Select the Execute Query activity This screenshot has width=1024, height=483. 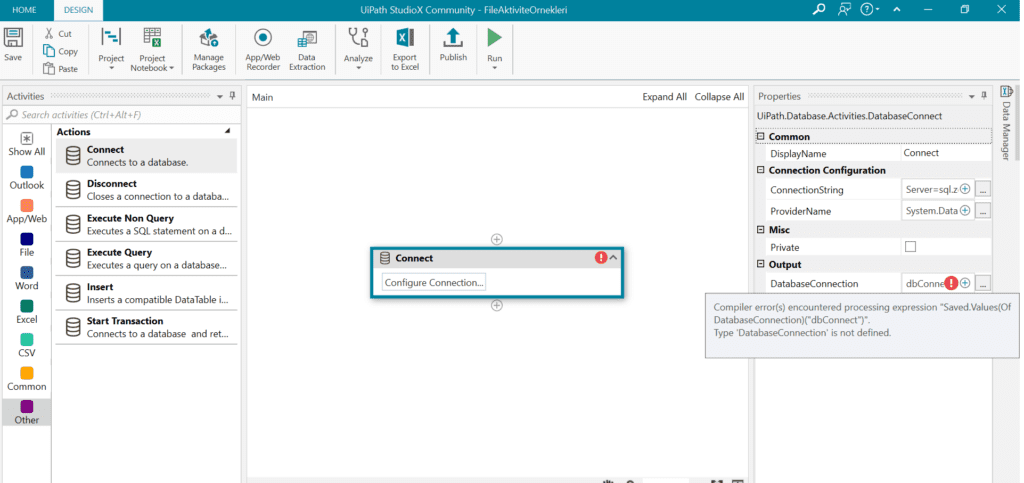[x=145, y=258]
